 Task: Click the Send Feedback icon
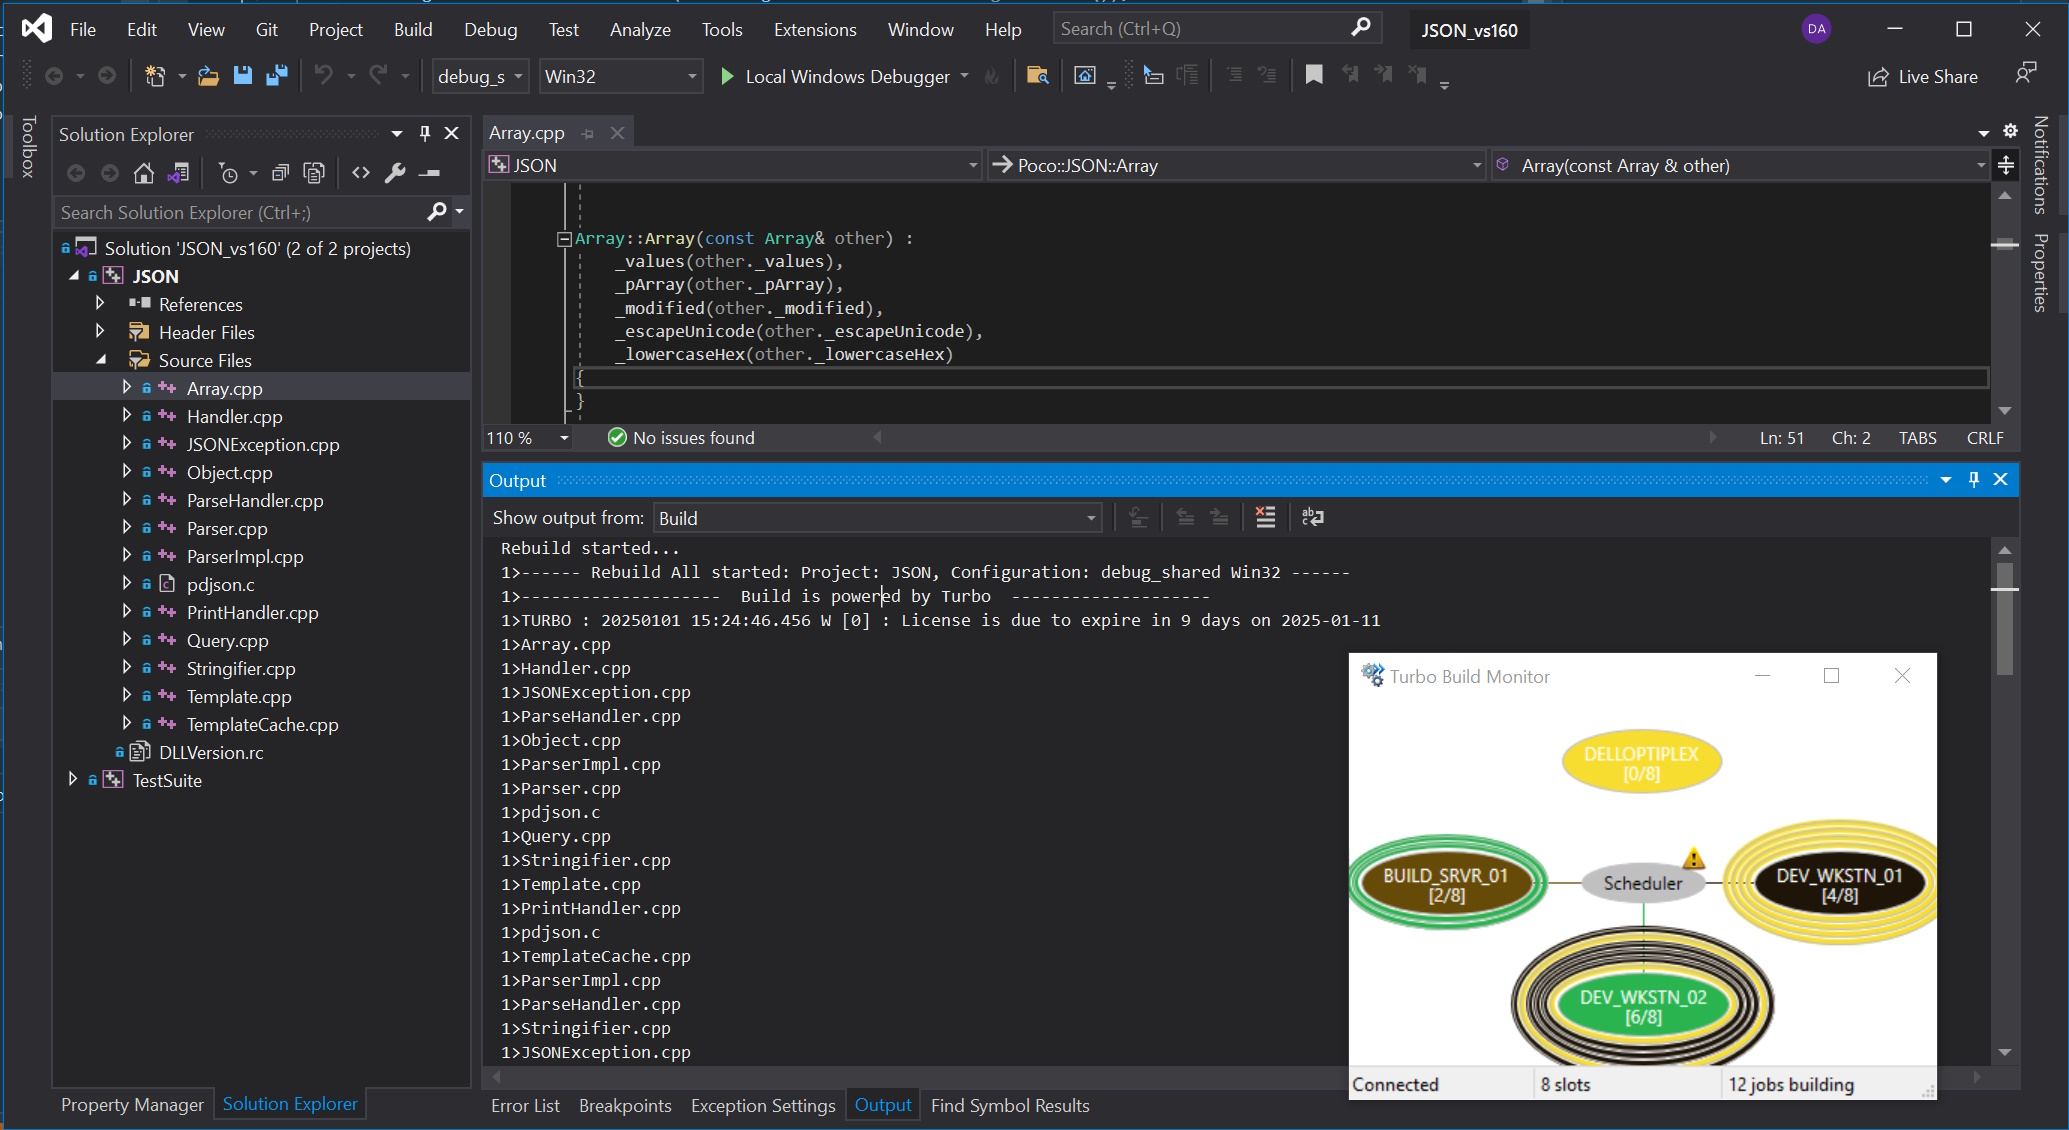[2025, 75]
